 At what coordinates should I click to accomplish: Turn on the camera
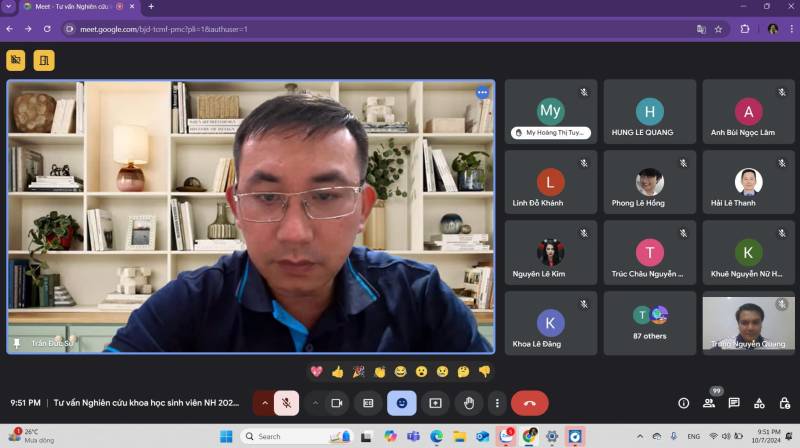click(337, 403)
